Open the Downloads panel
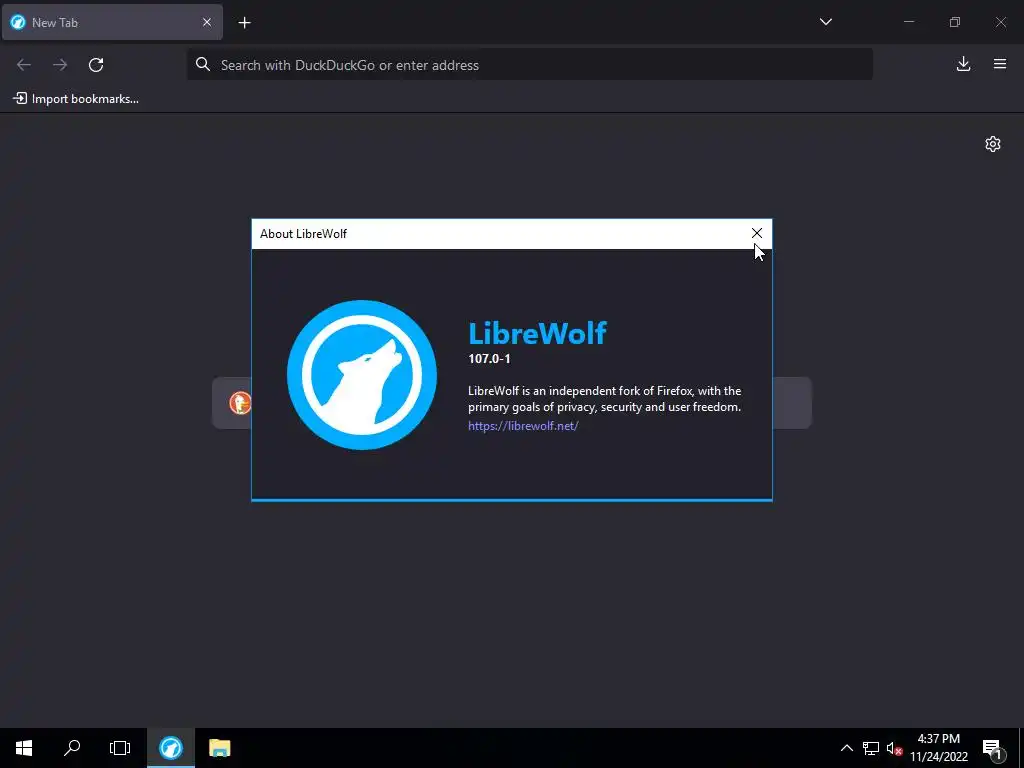Viewport: 1024px width, 768px height. pos(963,64)
